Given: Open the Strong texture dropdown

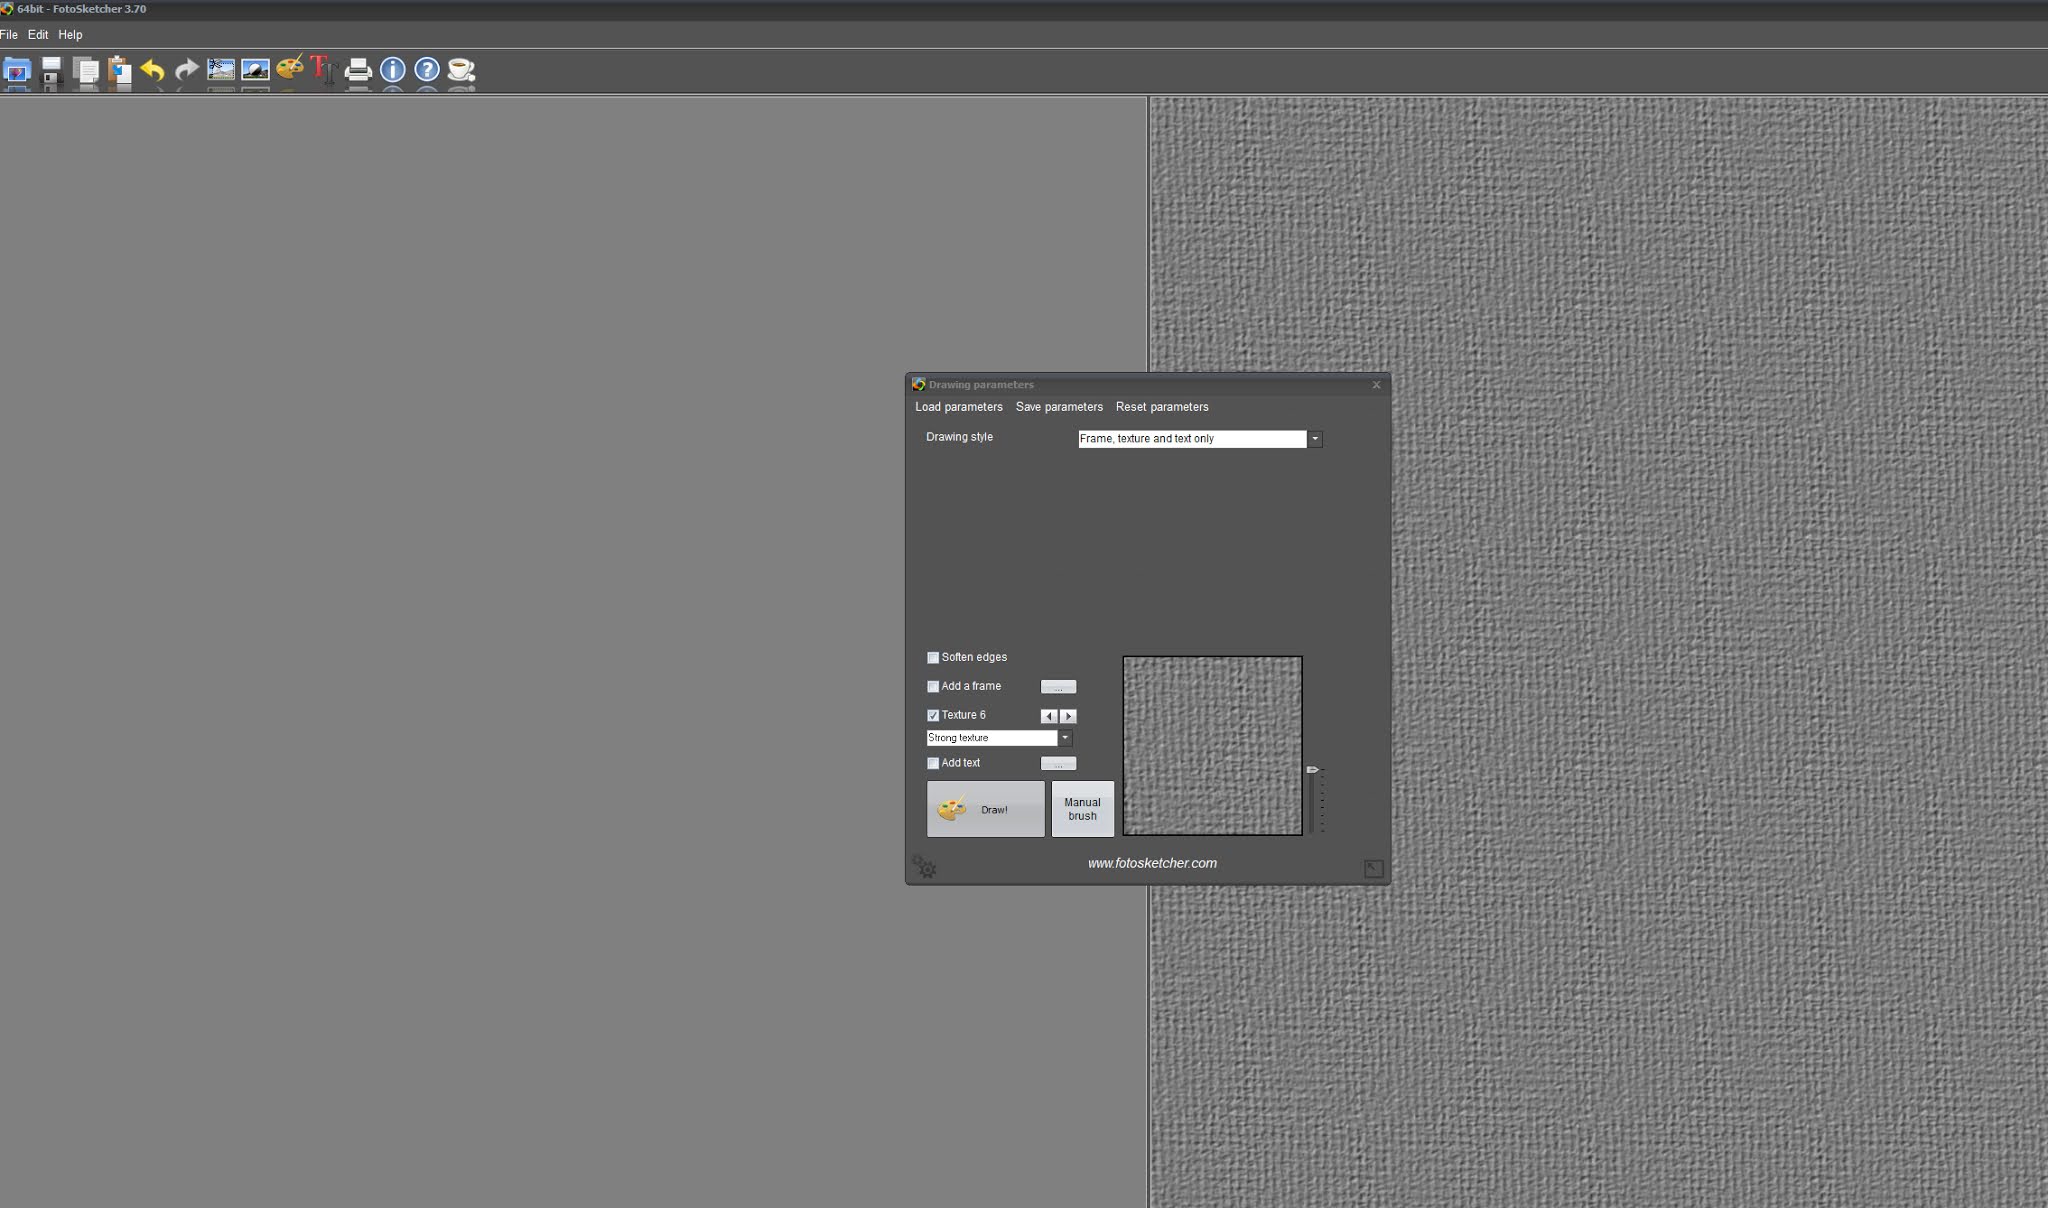Looking at the screenshot, I should point(1065,738).
